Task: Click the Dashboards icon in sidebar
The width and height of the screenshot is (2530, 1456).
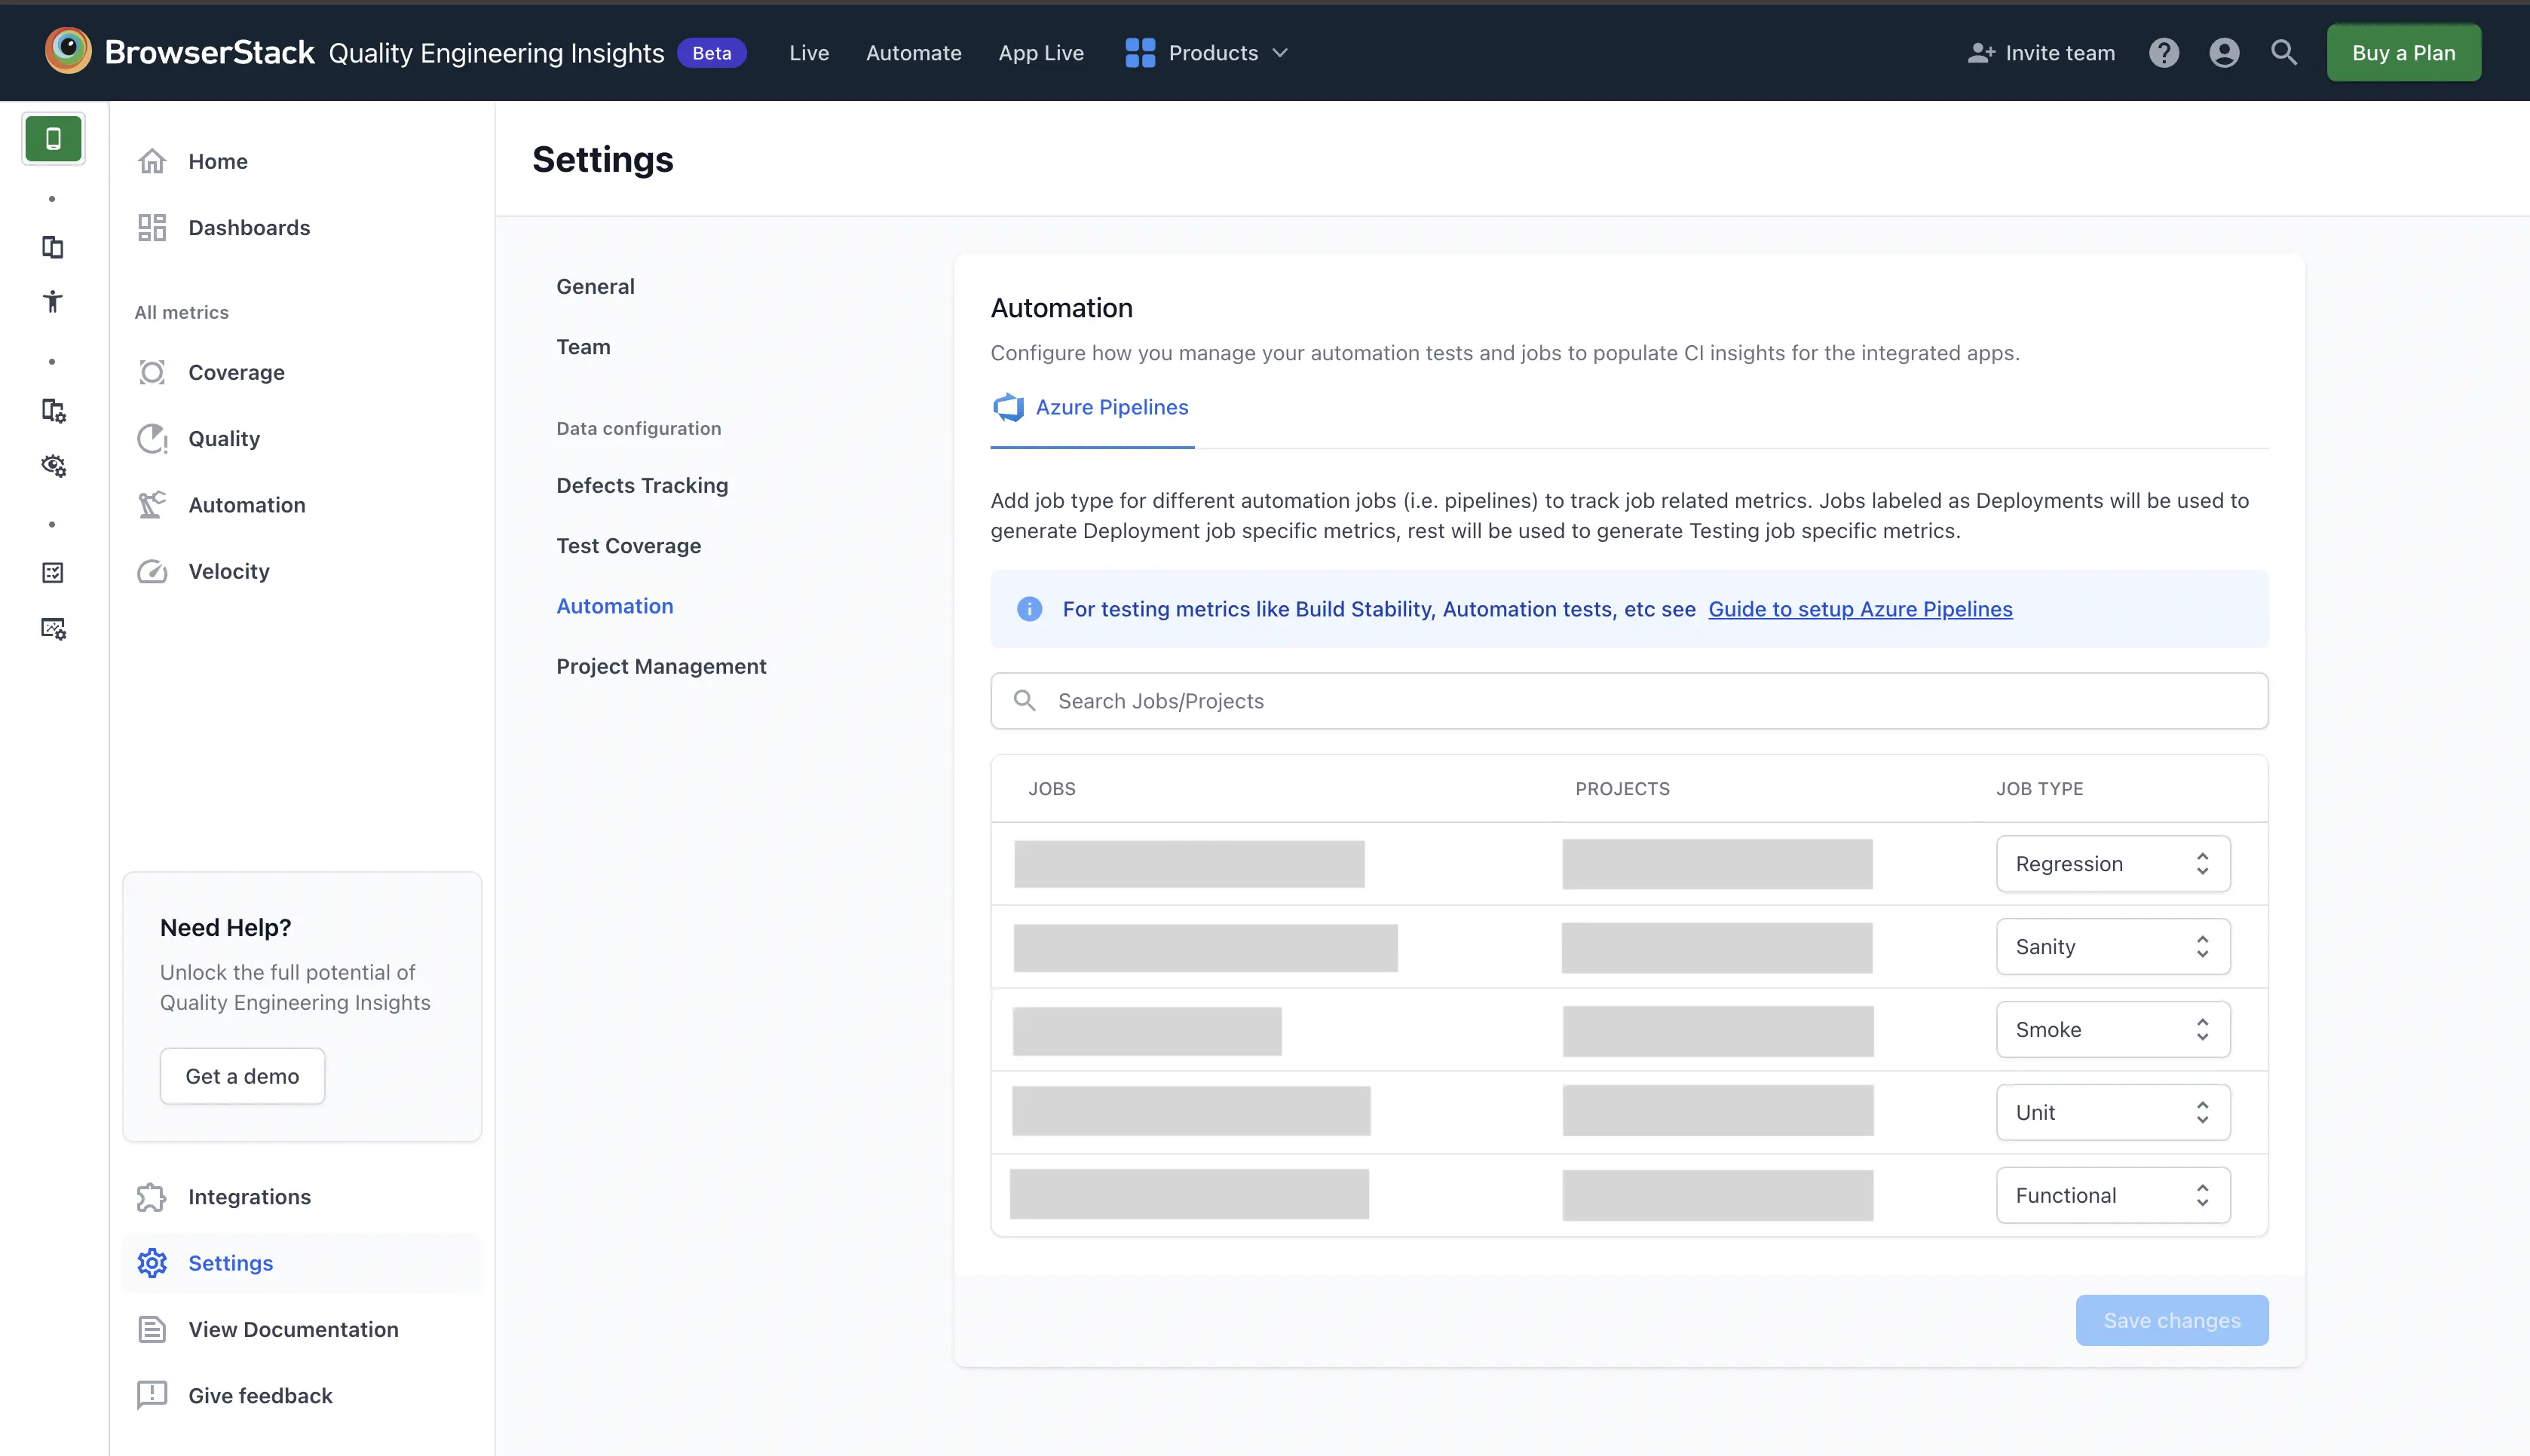Action: click(155, 228)
